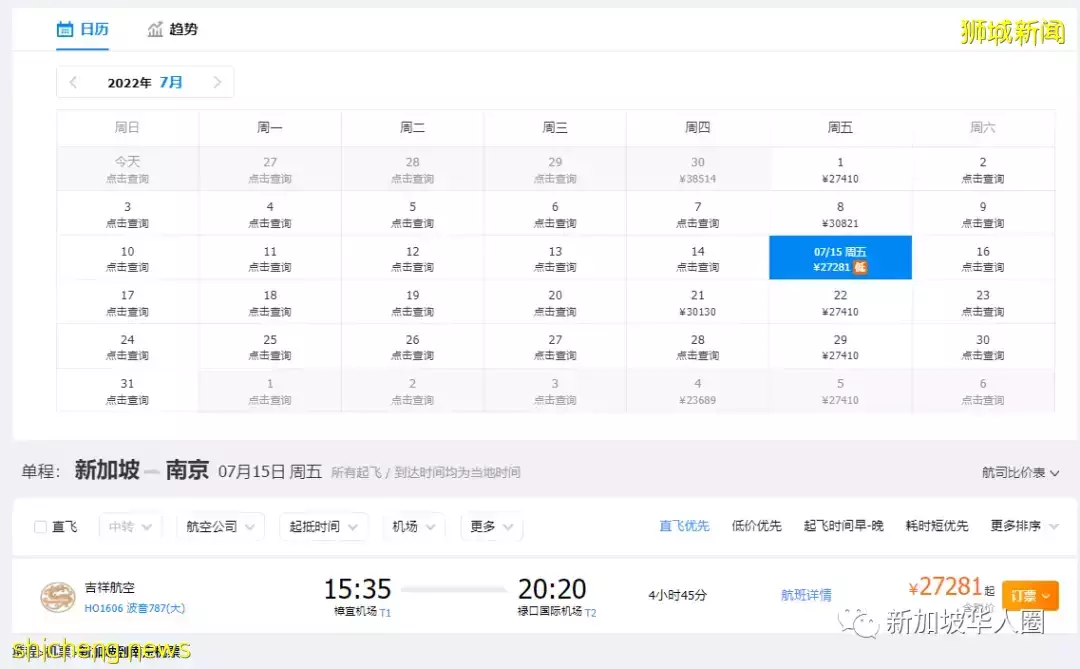Open the 航班详情 flight details link
Image resolution: width=1080 pixels, height=669 pixels.
[807, 594]
